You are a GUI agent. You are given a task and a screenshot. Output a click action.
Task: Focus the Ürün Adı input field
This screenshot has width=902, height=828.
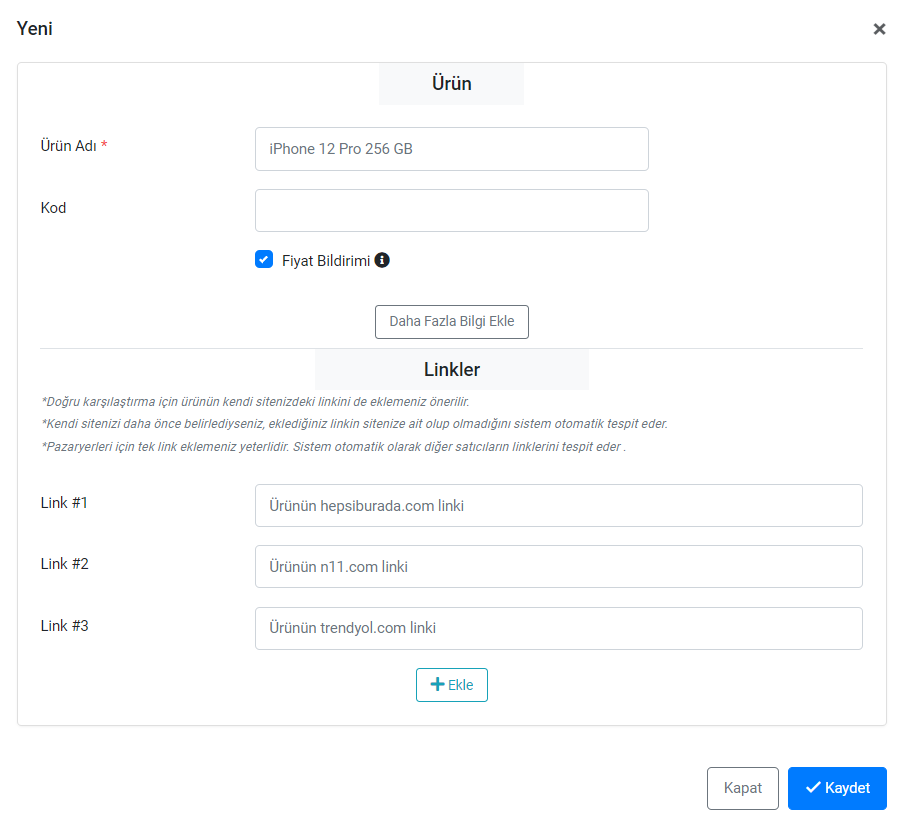tap(451, 149)
